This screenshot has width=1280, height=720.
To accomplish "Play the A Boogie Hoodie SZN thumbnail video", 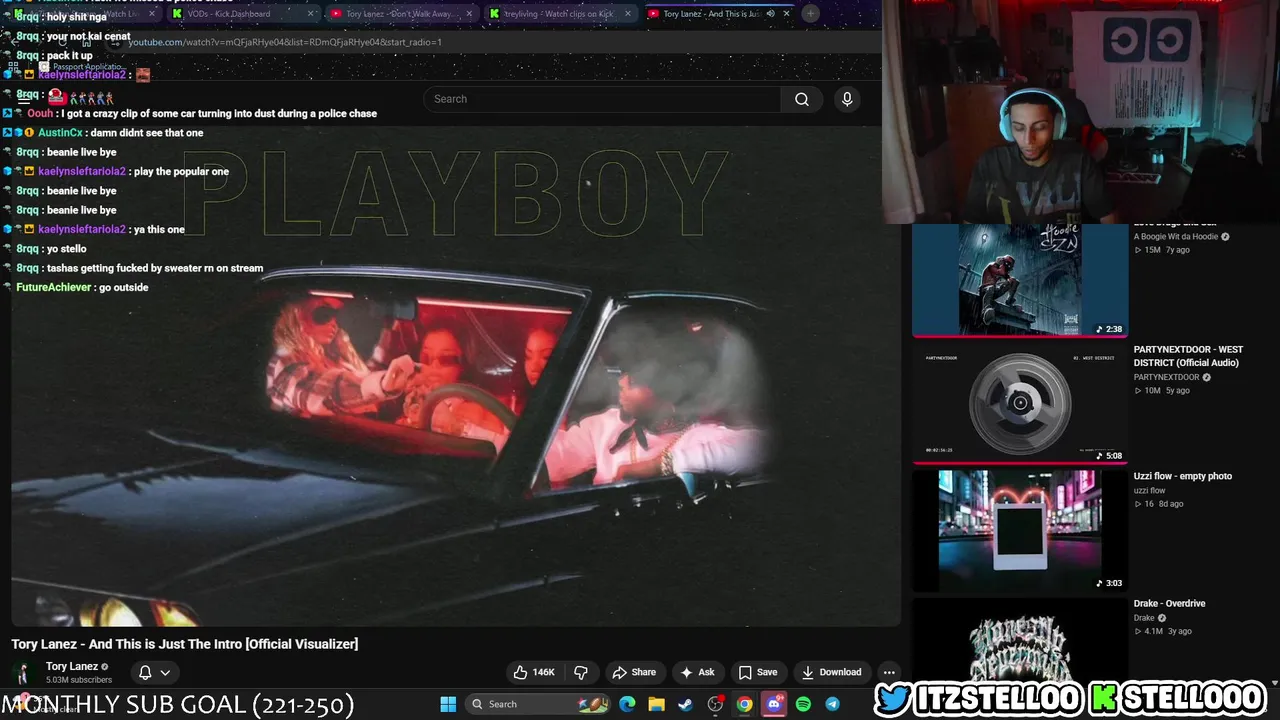I will (1020, 280).
